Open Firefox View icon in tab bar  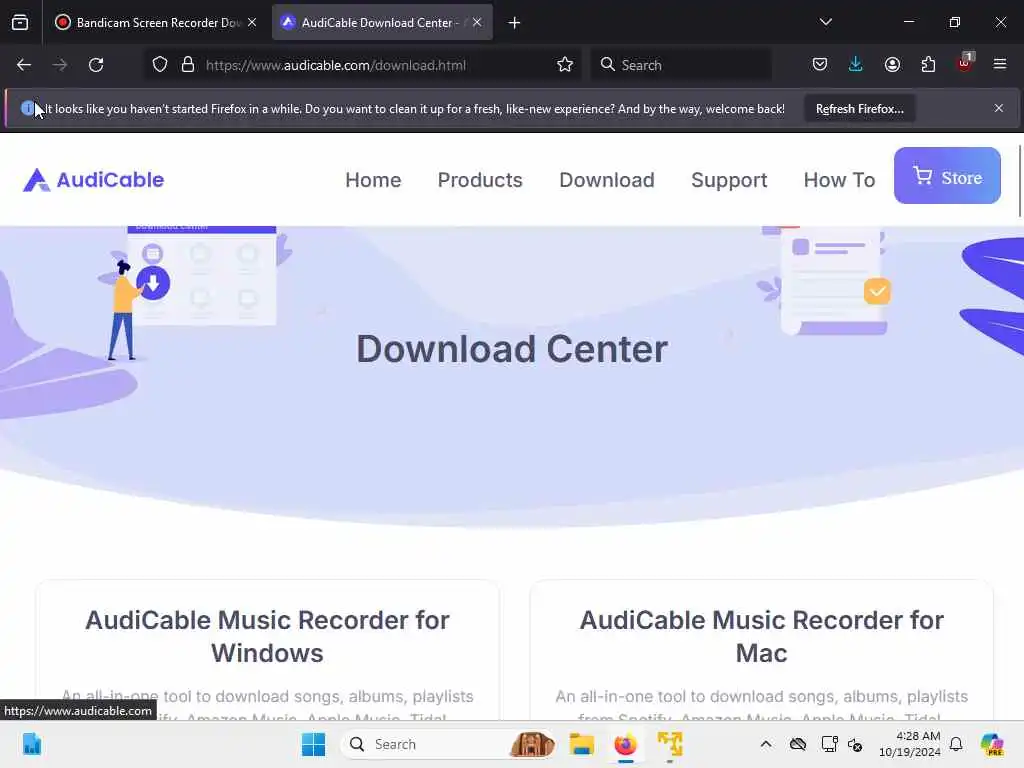tap(20, 22)
